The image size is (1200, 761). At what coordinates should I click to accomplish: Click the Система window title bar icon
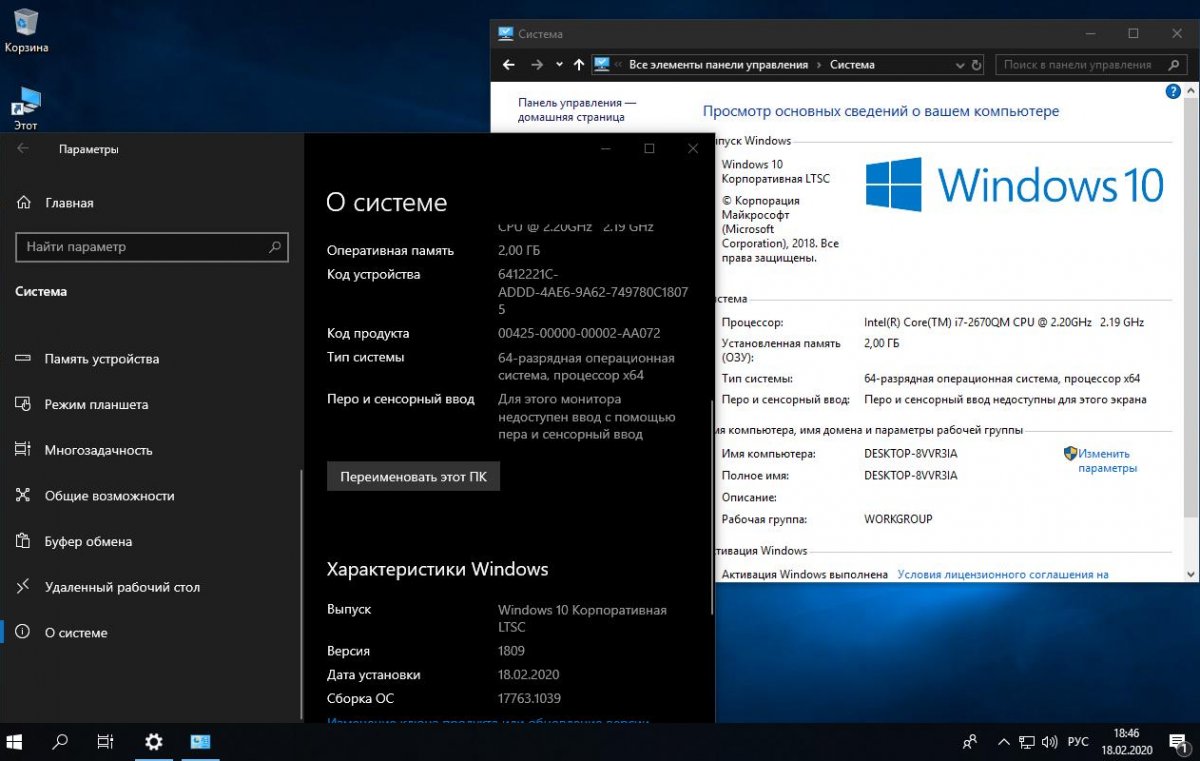506,33
